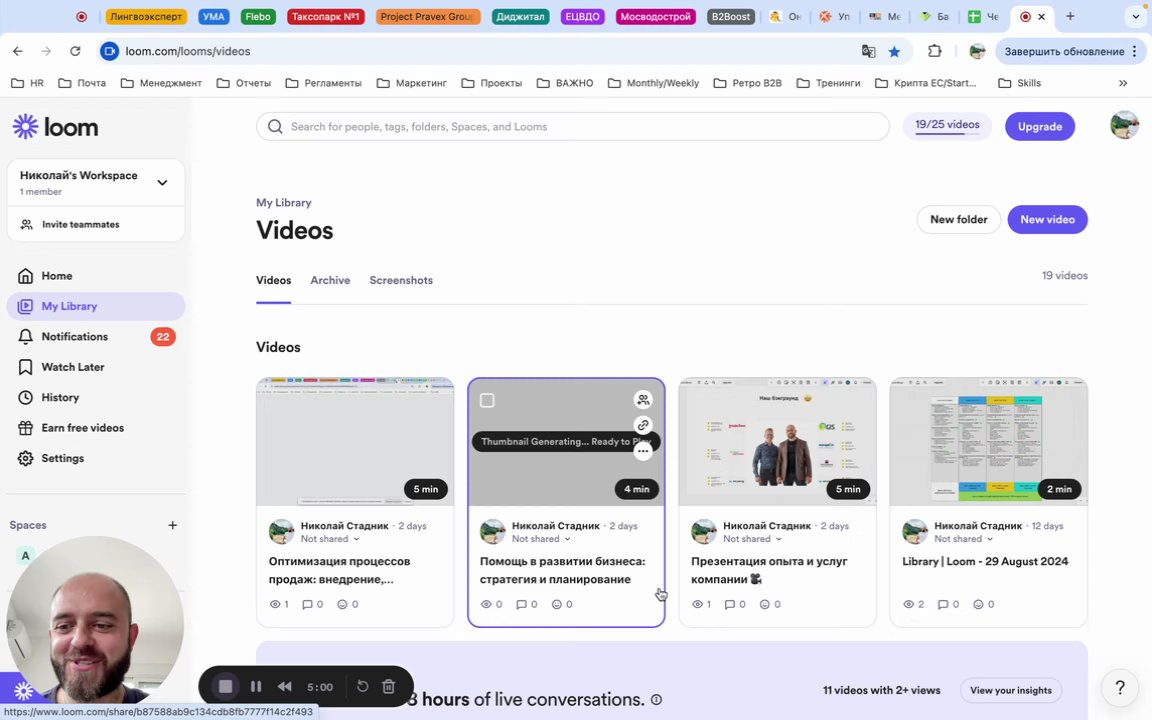1152x720 pixels.
Task: Stop the Loom recording
Action: point(226,686)
